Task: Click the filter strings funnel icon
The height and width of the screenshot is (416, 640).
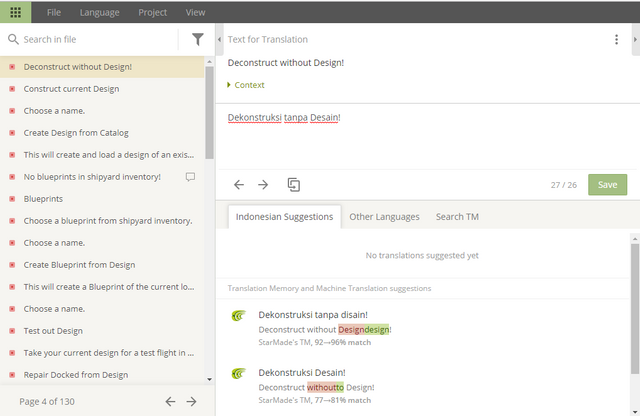Action: 197,39
